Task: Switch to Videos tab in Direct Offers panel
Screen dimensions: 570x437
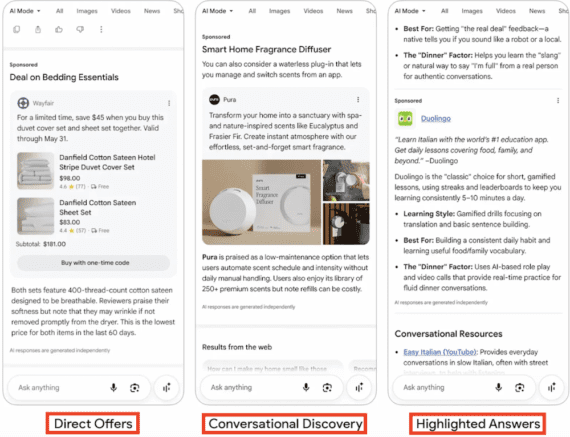Action: 121,11
